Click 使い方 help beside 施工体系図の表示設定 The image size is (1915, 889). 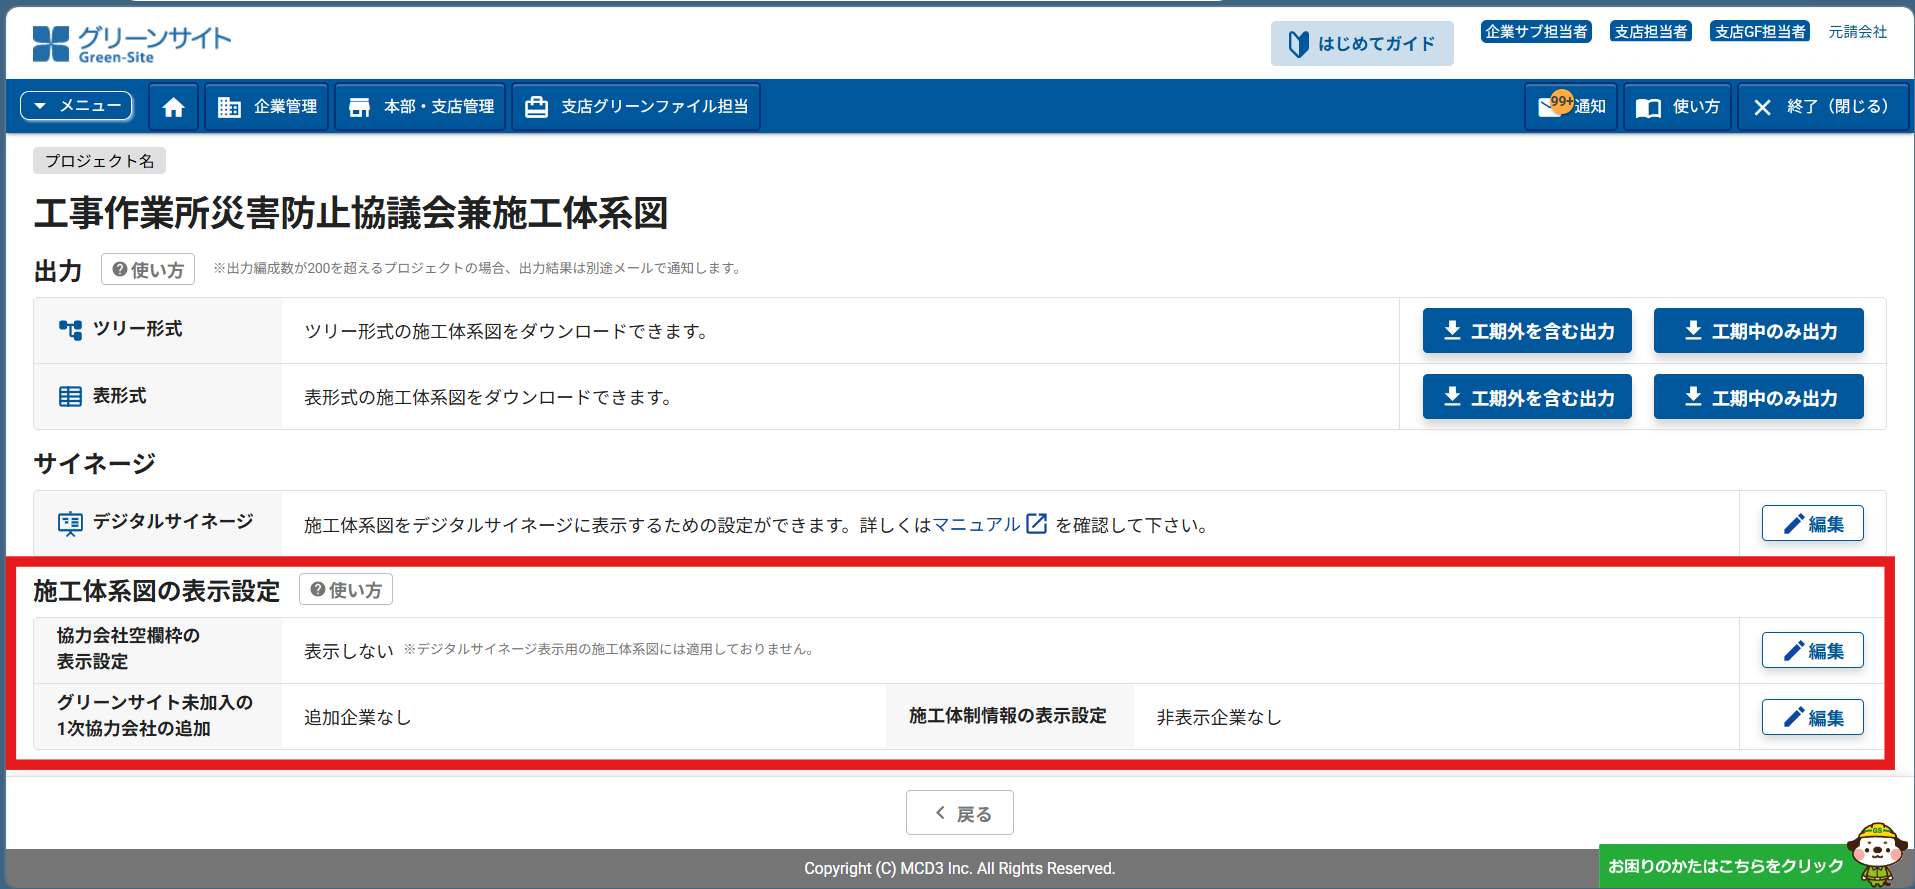(x=346, y=590)
